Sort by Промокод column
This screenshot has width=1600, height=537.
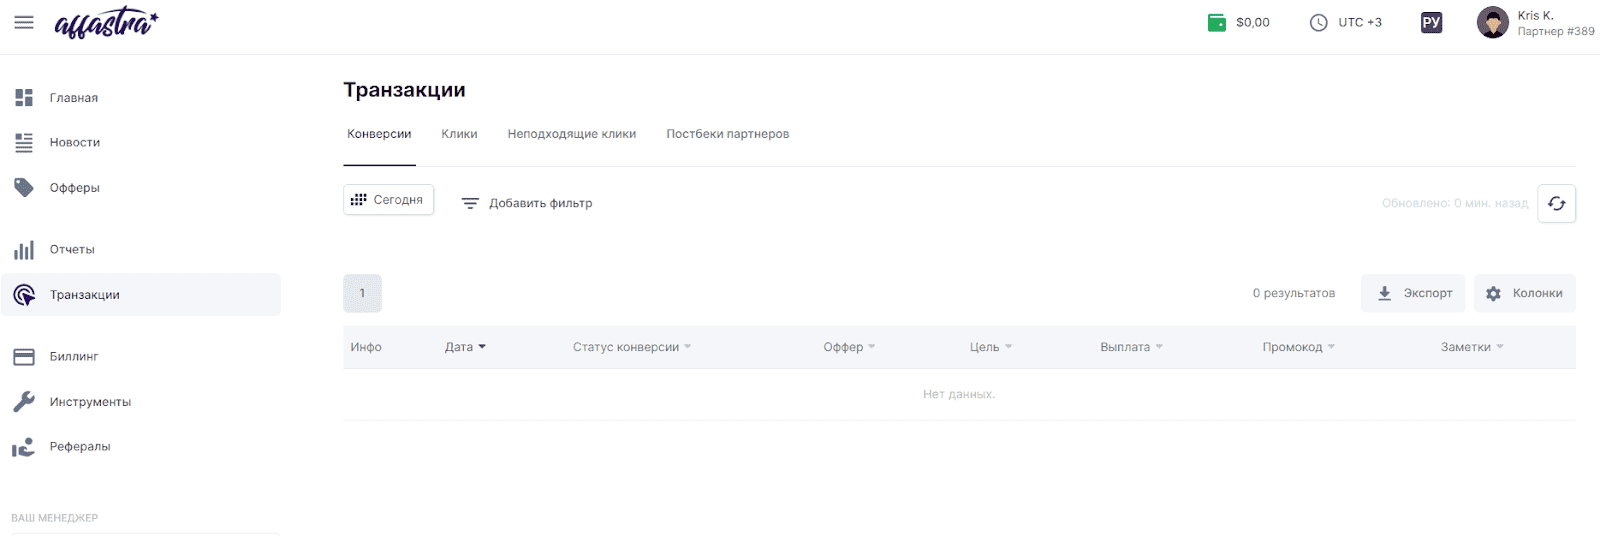click(x=1299, y=347)
